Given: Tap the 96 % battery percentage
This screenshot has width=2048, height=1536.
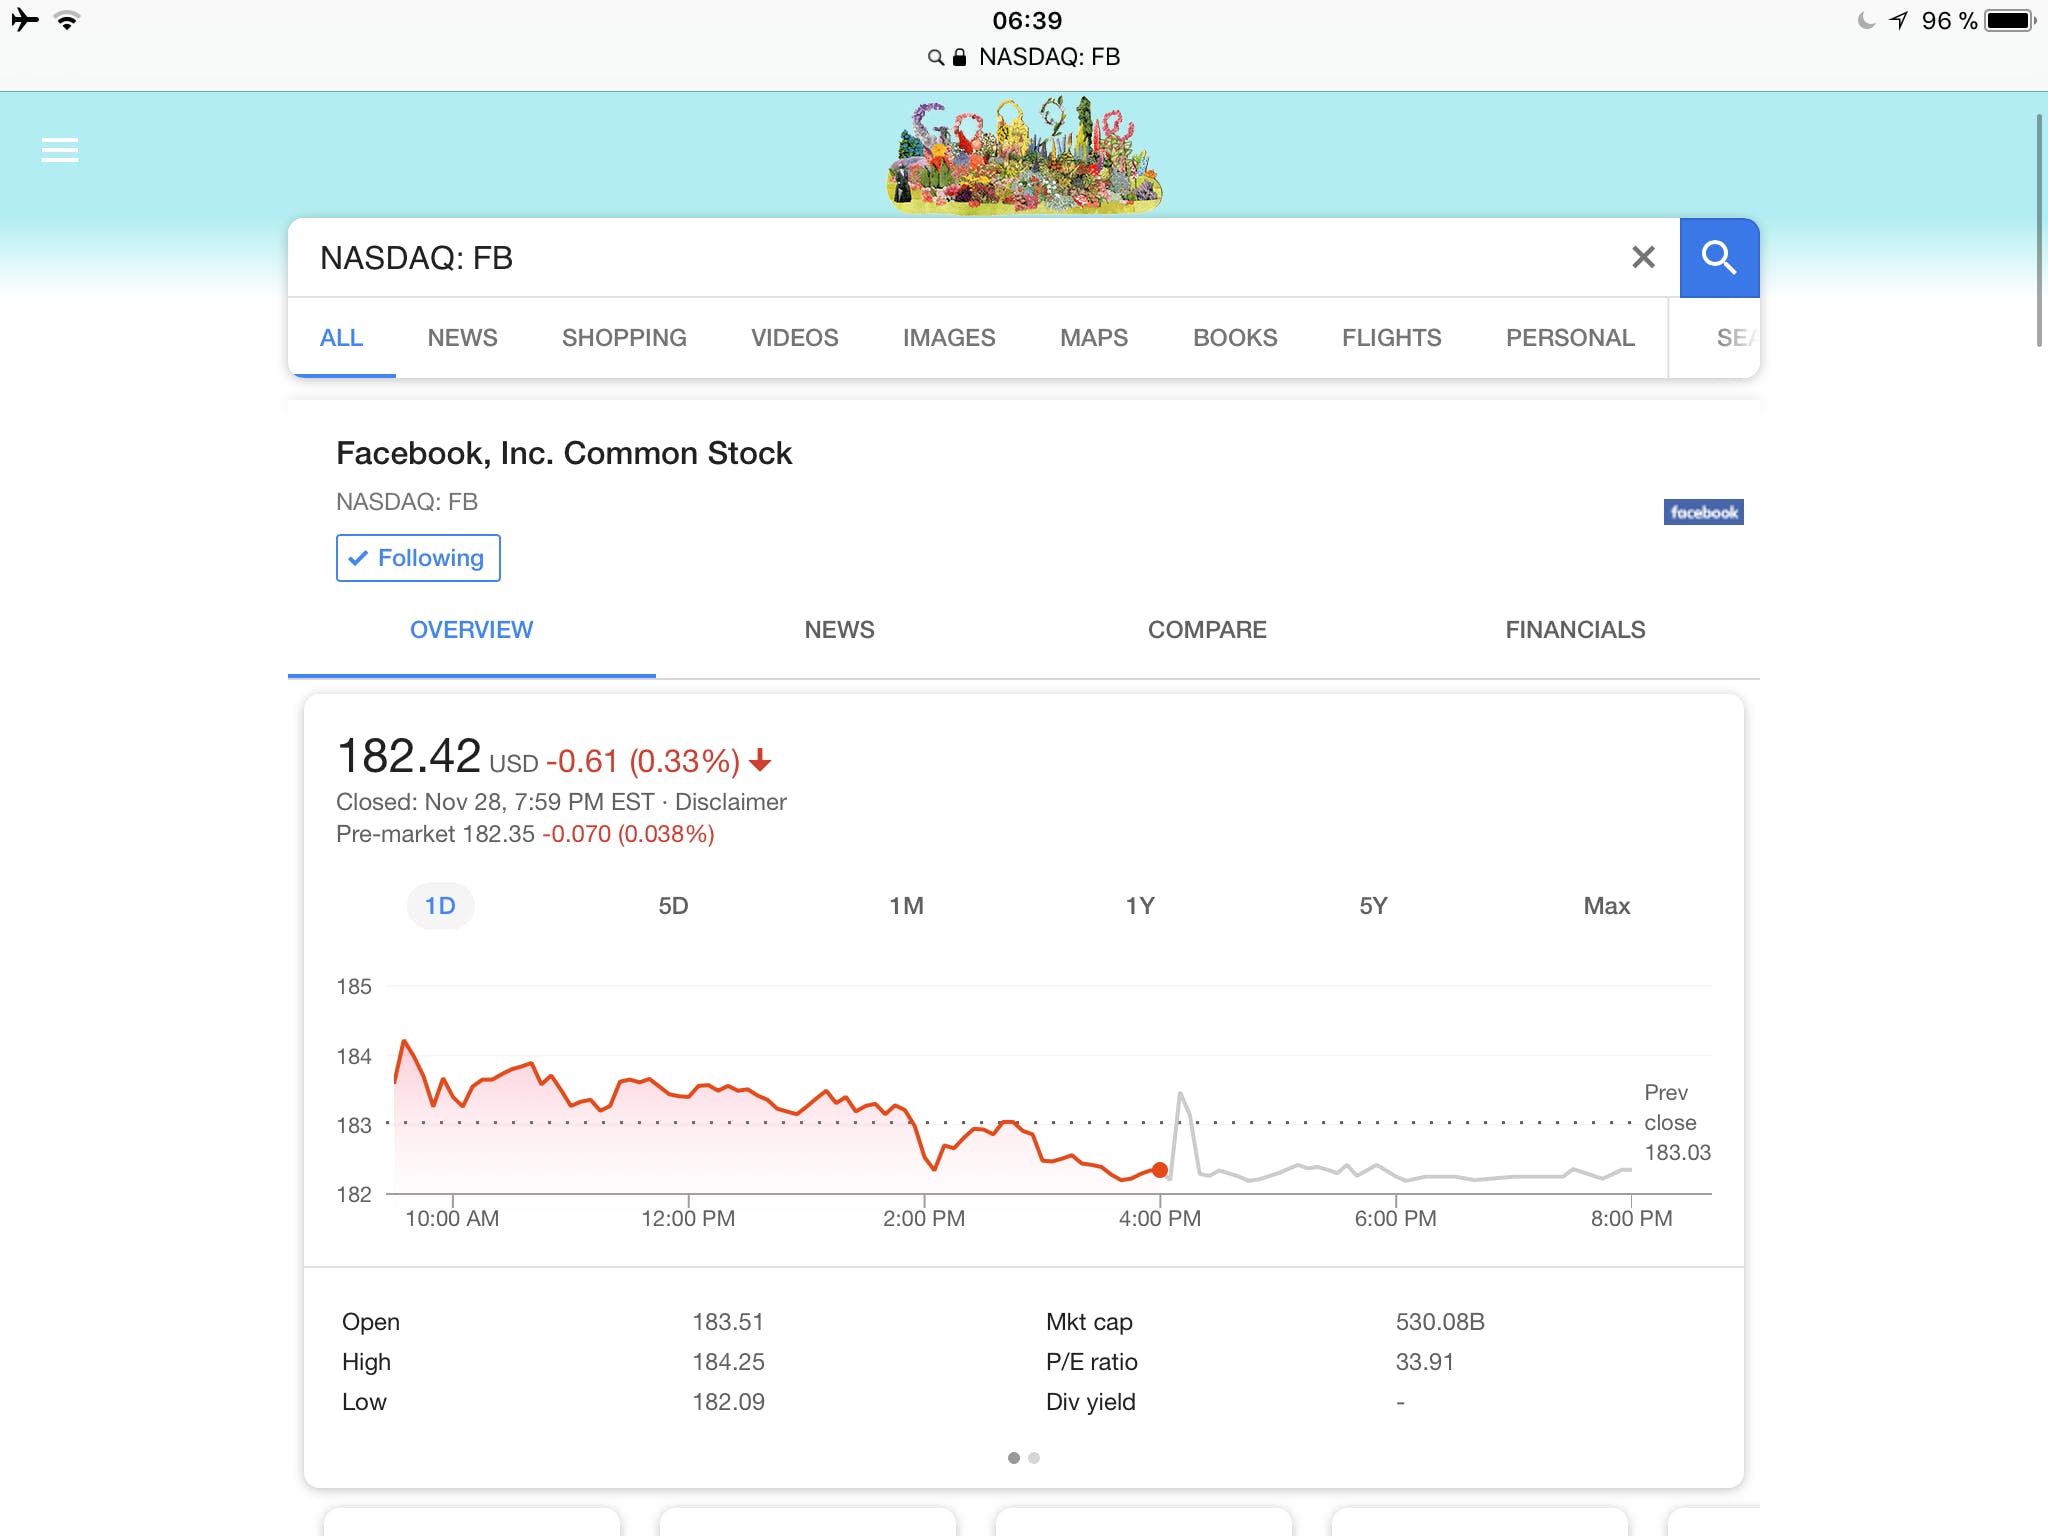Looking at the screenshot, I should coord(1949,21).
